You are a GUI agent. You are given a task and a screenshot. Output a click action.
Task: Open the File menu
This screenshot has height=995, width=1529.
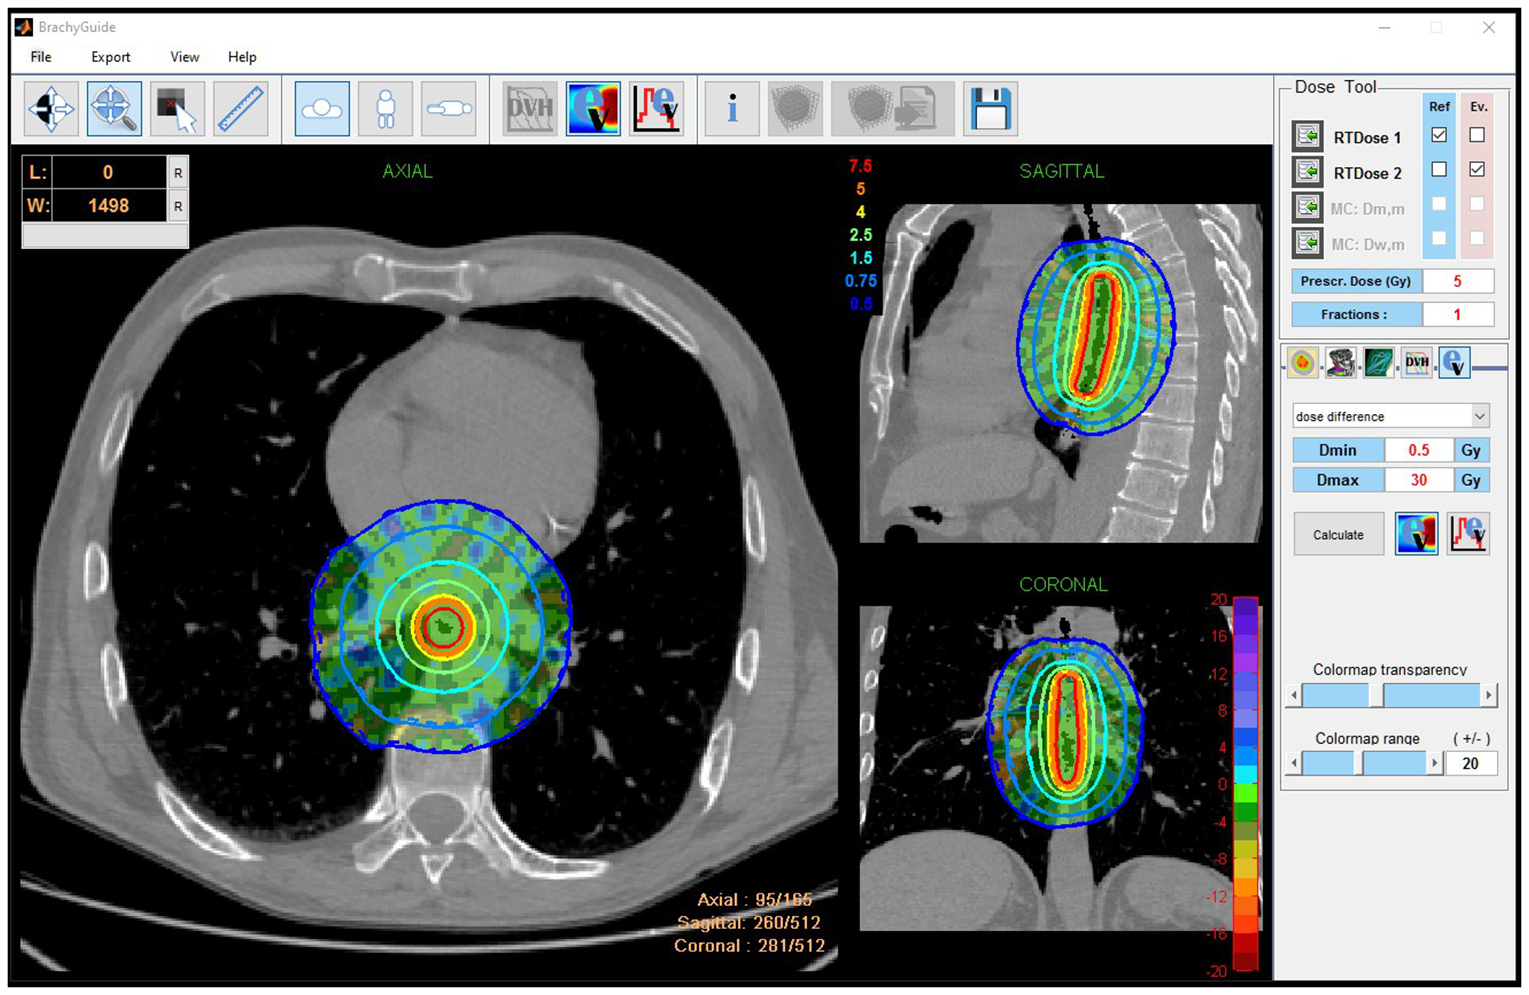[x=41, y=57]
